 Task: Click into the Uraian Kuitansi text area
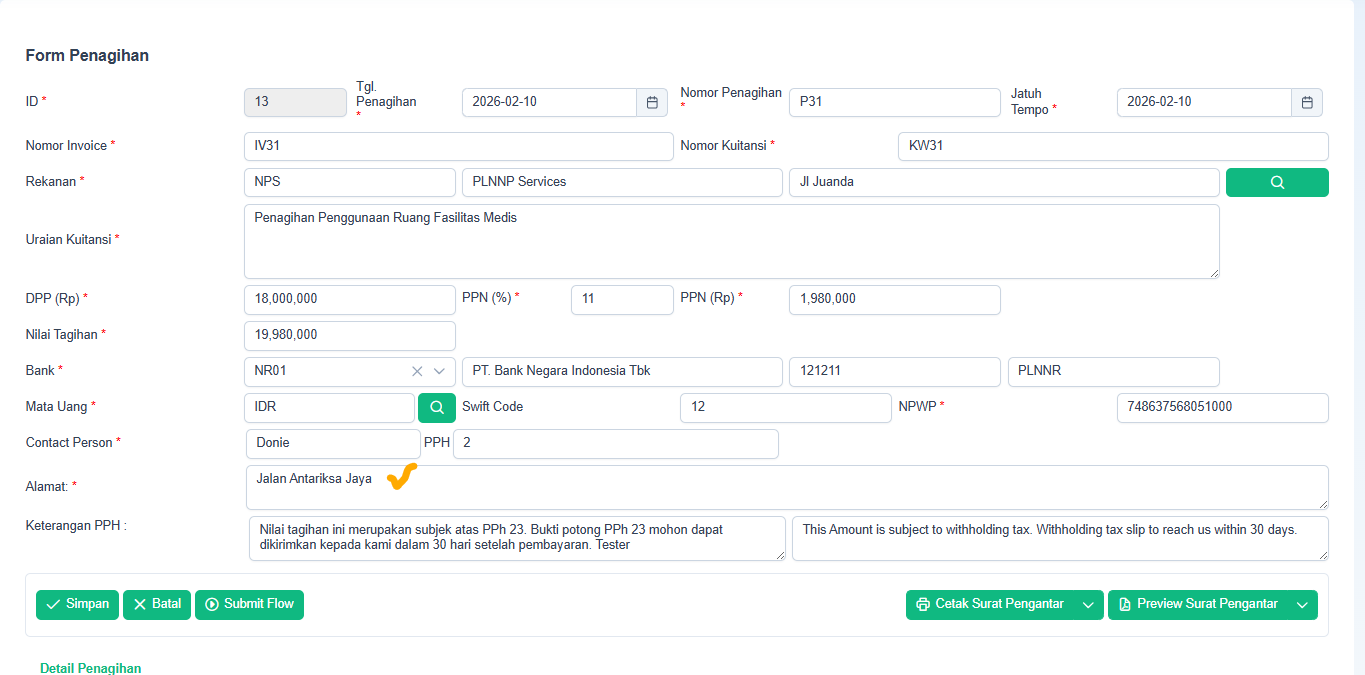point(730,242)
